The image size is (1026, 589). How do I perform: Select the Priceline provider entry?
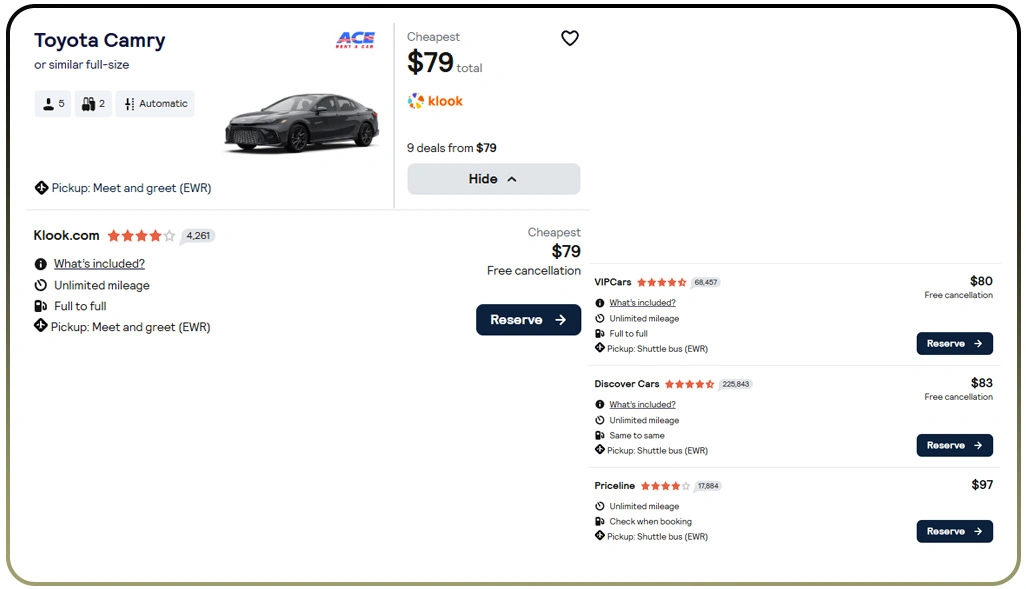[x=614, y=485]
